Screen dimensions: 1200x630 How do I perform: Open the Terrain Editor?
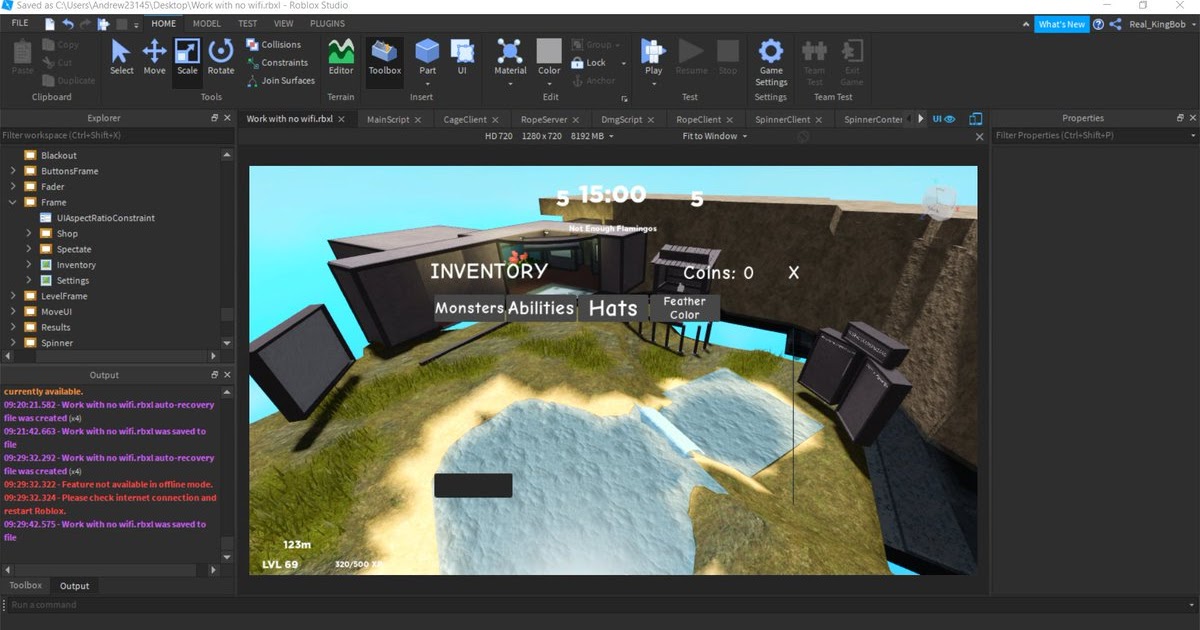[x=341, y=58]
